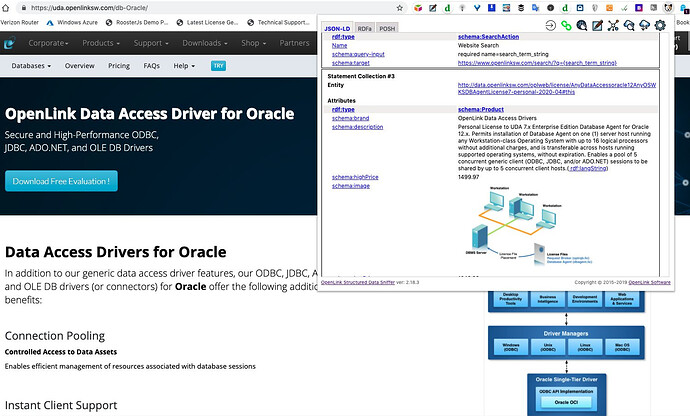Go to the FAQs section

[151, 66]
